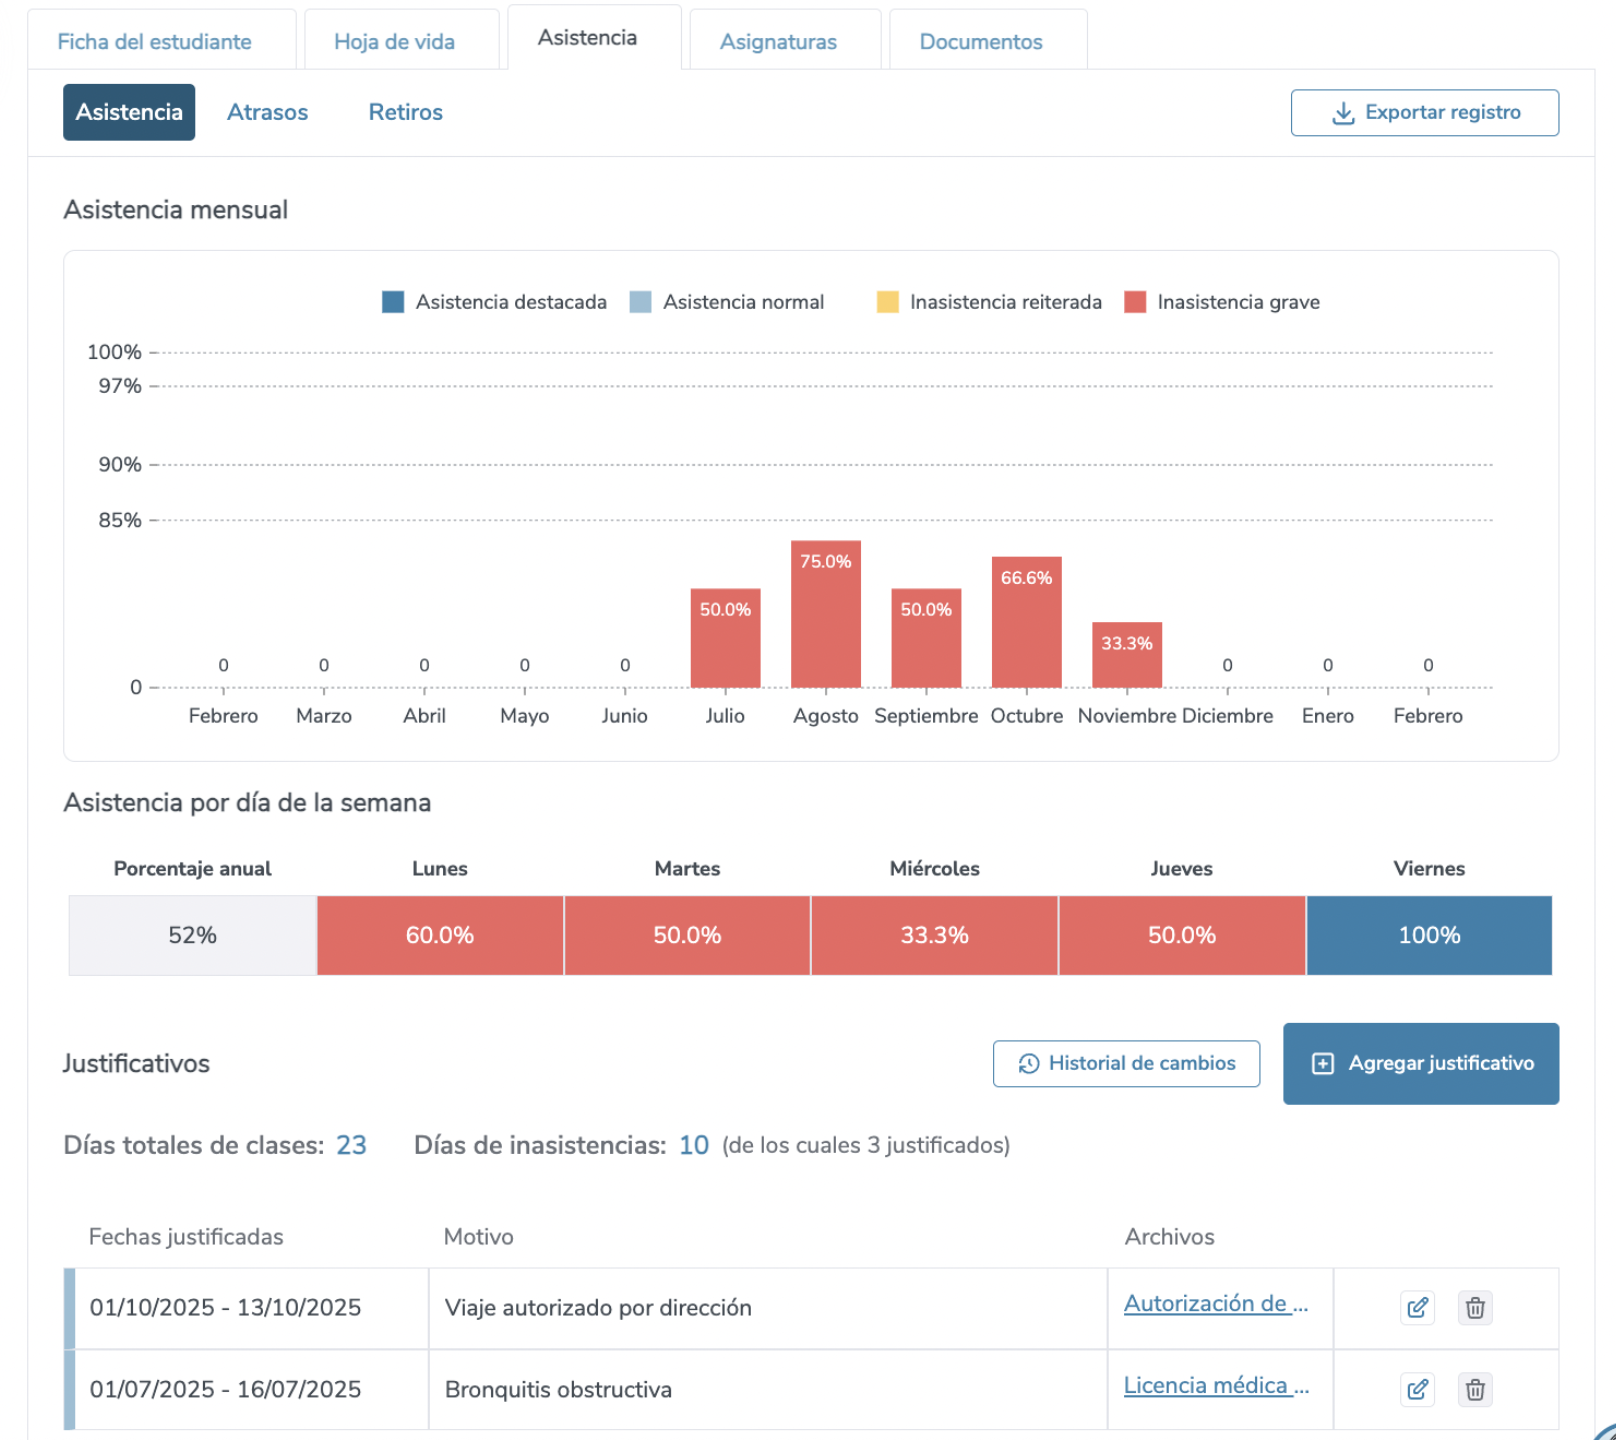Click the Bronquitis obstructiva motive
The image size is (1616, 1440).
558,1390
